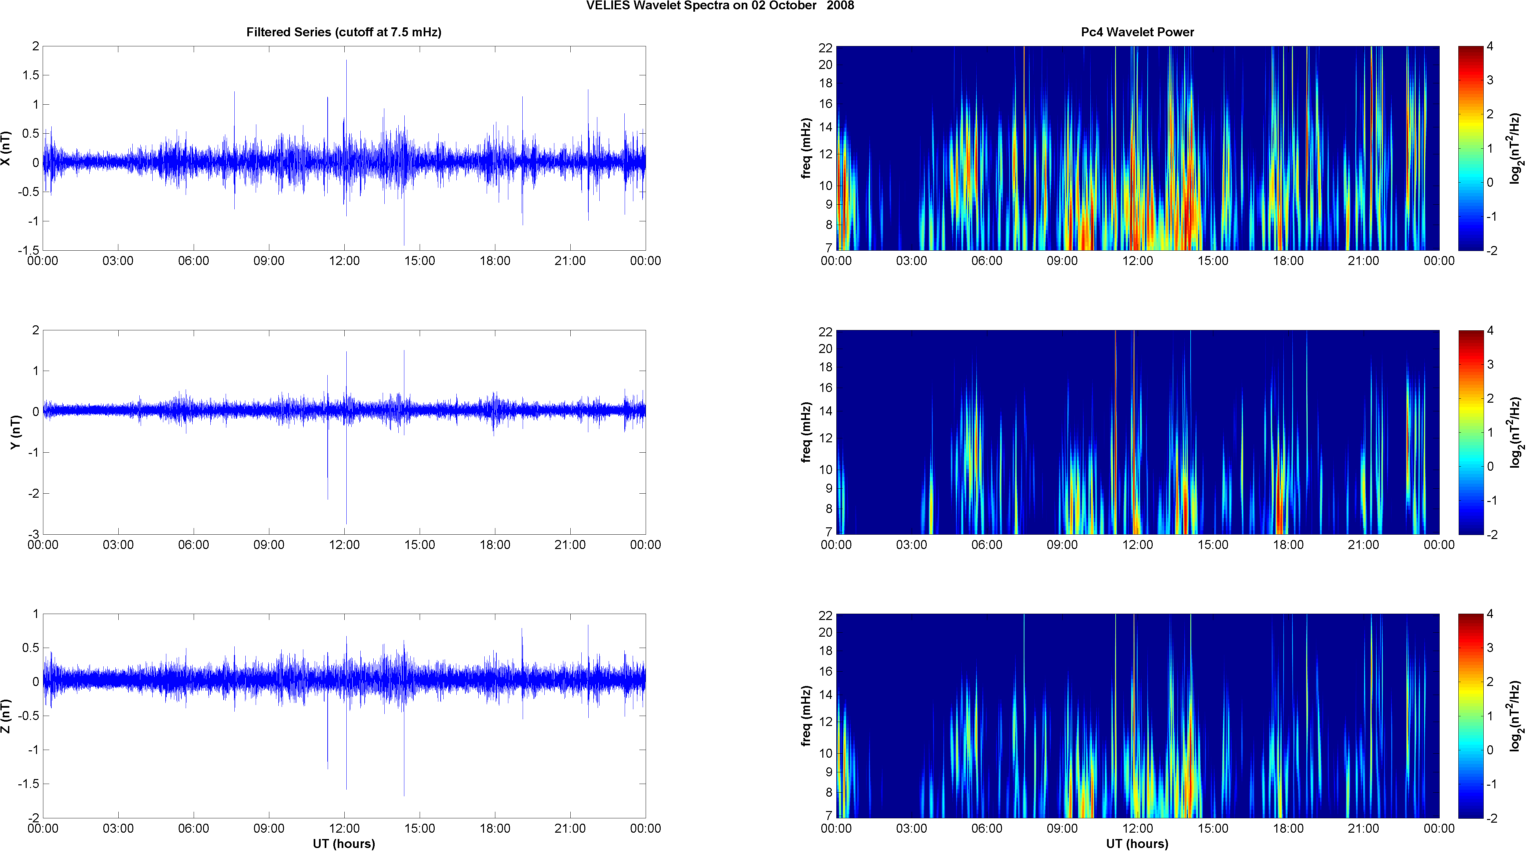This screenshot has height=851, width=1526.
Task: Select "UT (hours)" label under the Z series plot
Action: (x=344, y=843)
